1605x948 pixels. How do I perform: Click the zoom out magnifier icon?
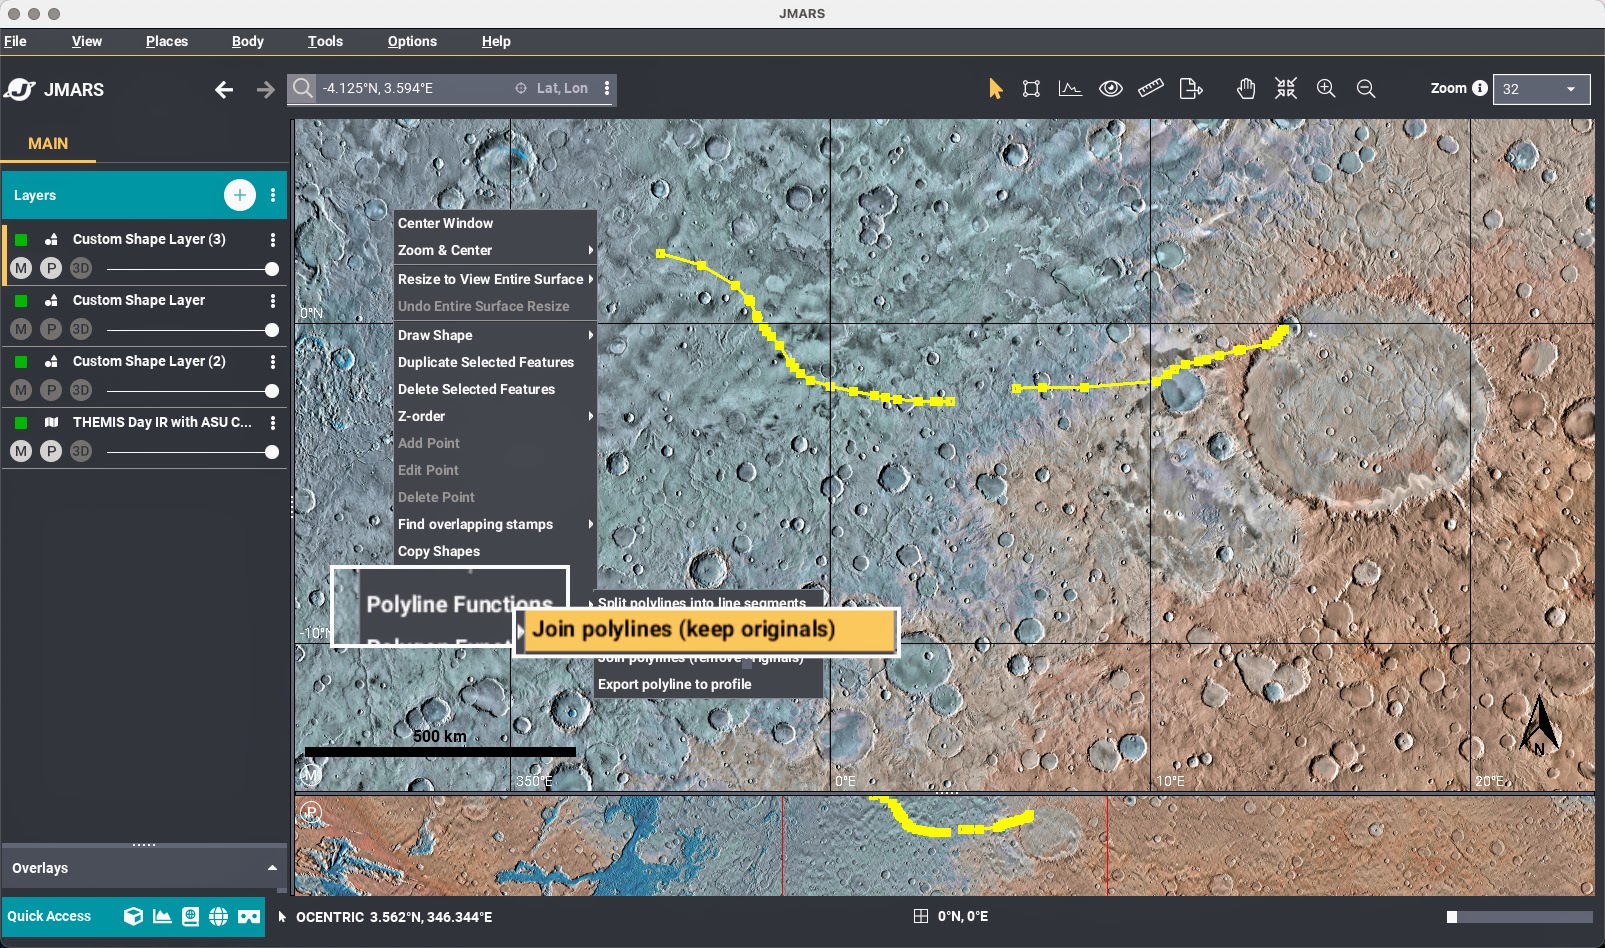[x=1366, y=89]
